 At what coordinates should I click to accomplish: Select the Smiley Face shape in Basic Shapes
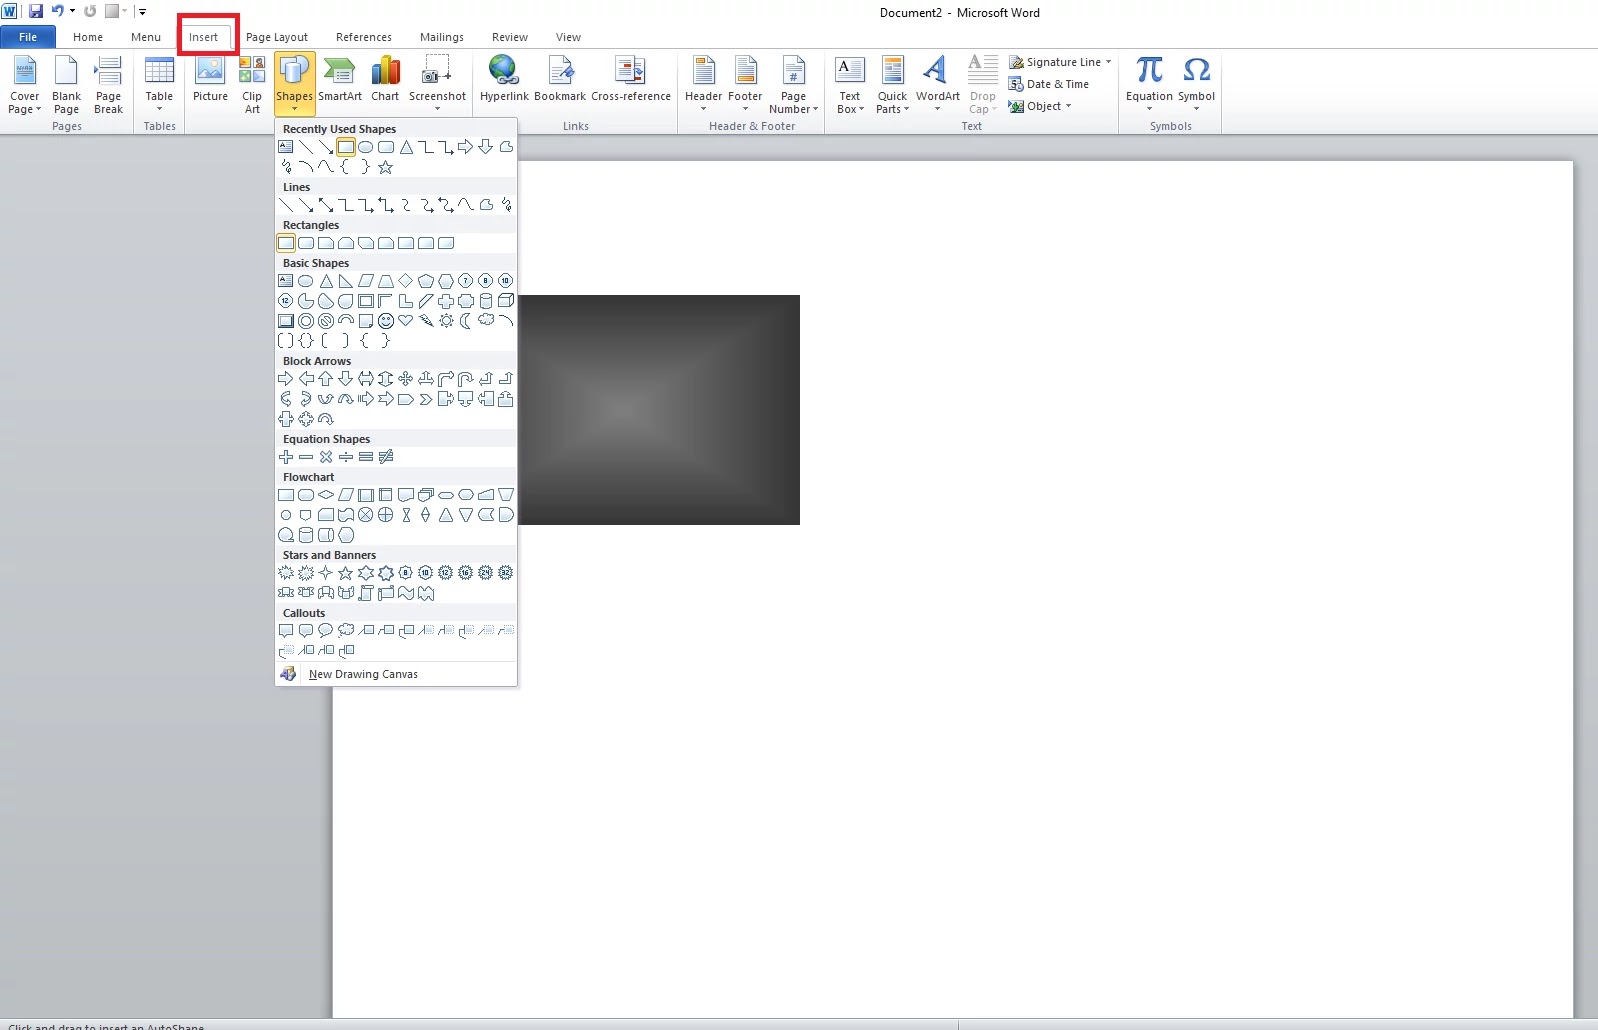click(x=385, y=321)
